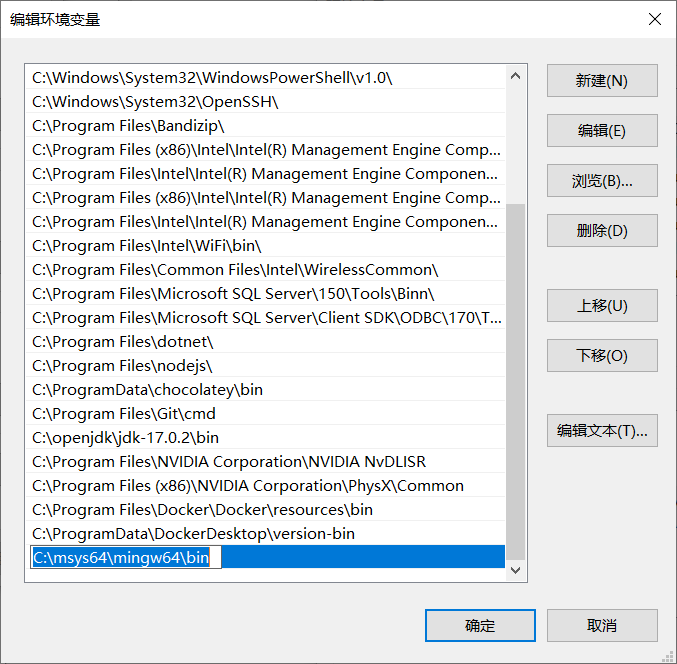Select the C:\ProgramData\DockerDesktop\version-bin entry
677x664 pixels.
(x=265, y=534)
